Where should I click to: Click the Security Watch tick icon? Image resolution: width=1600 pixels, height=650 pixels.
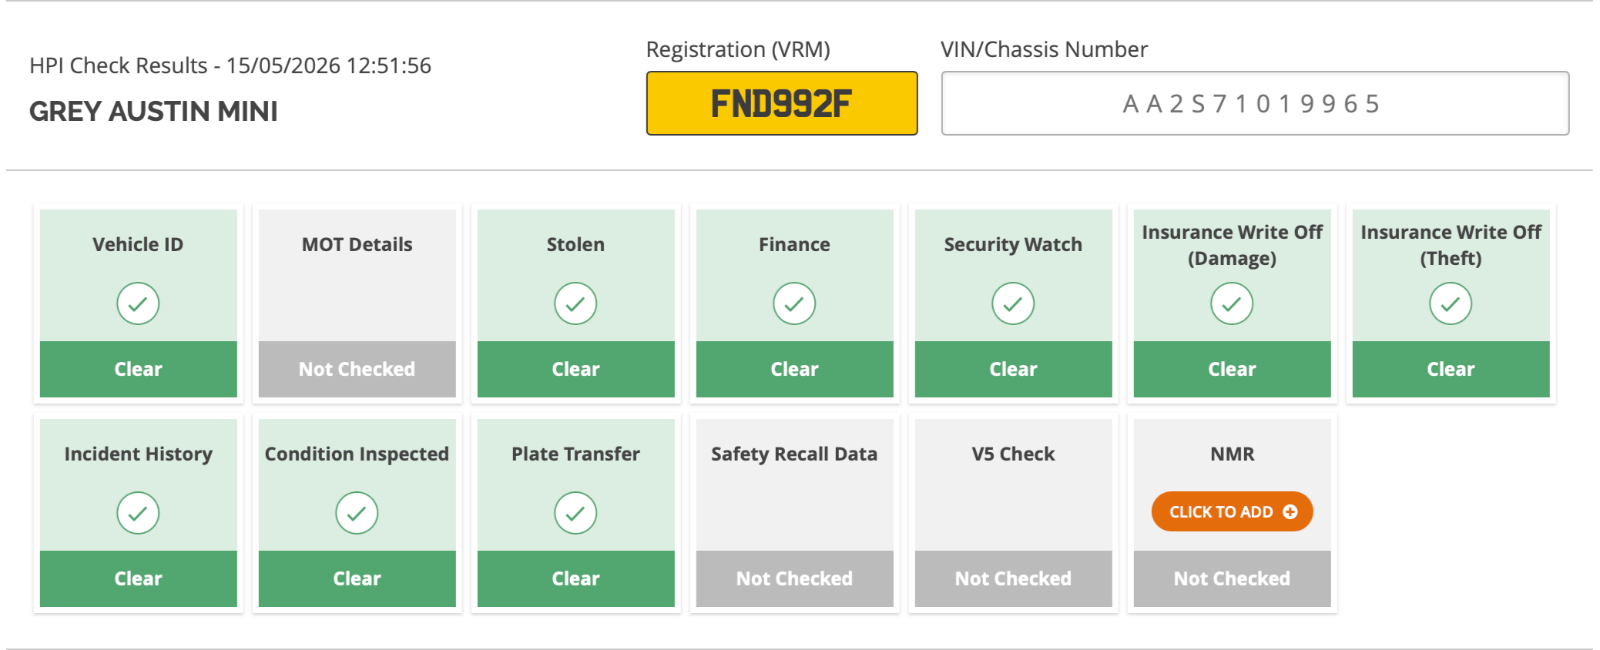(1013, 303)
